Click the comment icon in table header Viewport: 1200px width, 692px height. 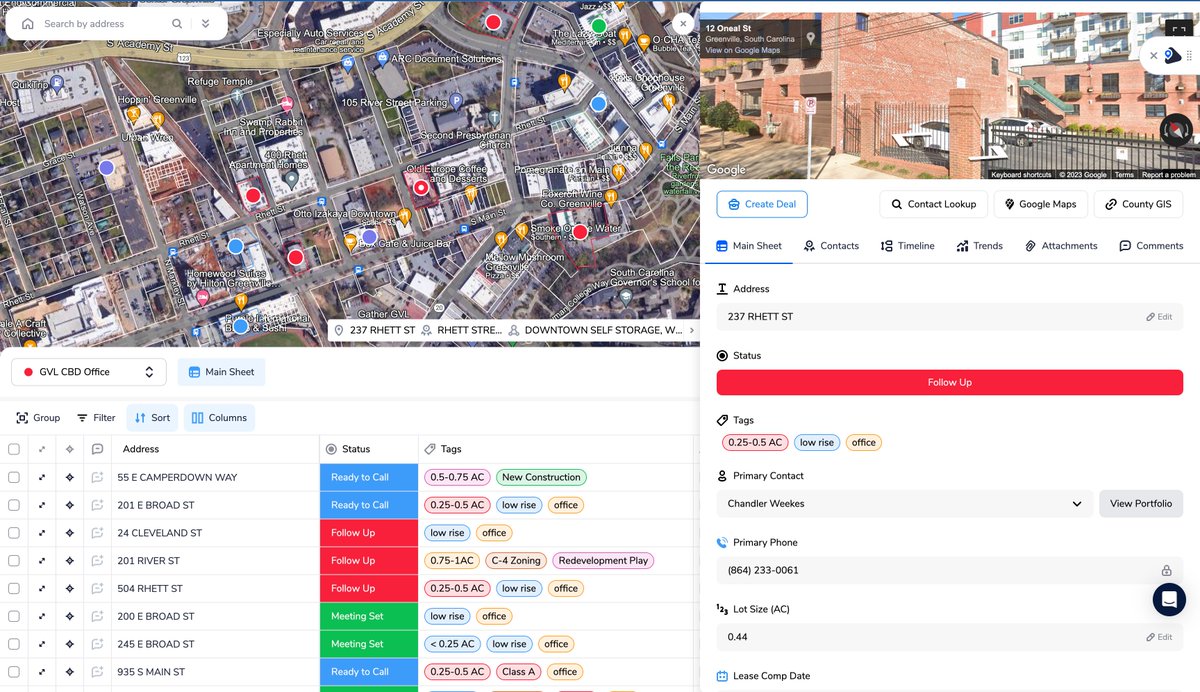97,449
